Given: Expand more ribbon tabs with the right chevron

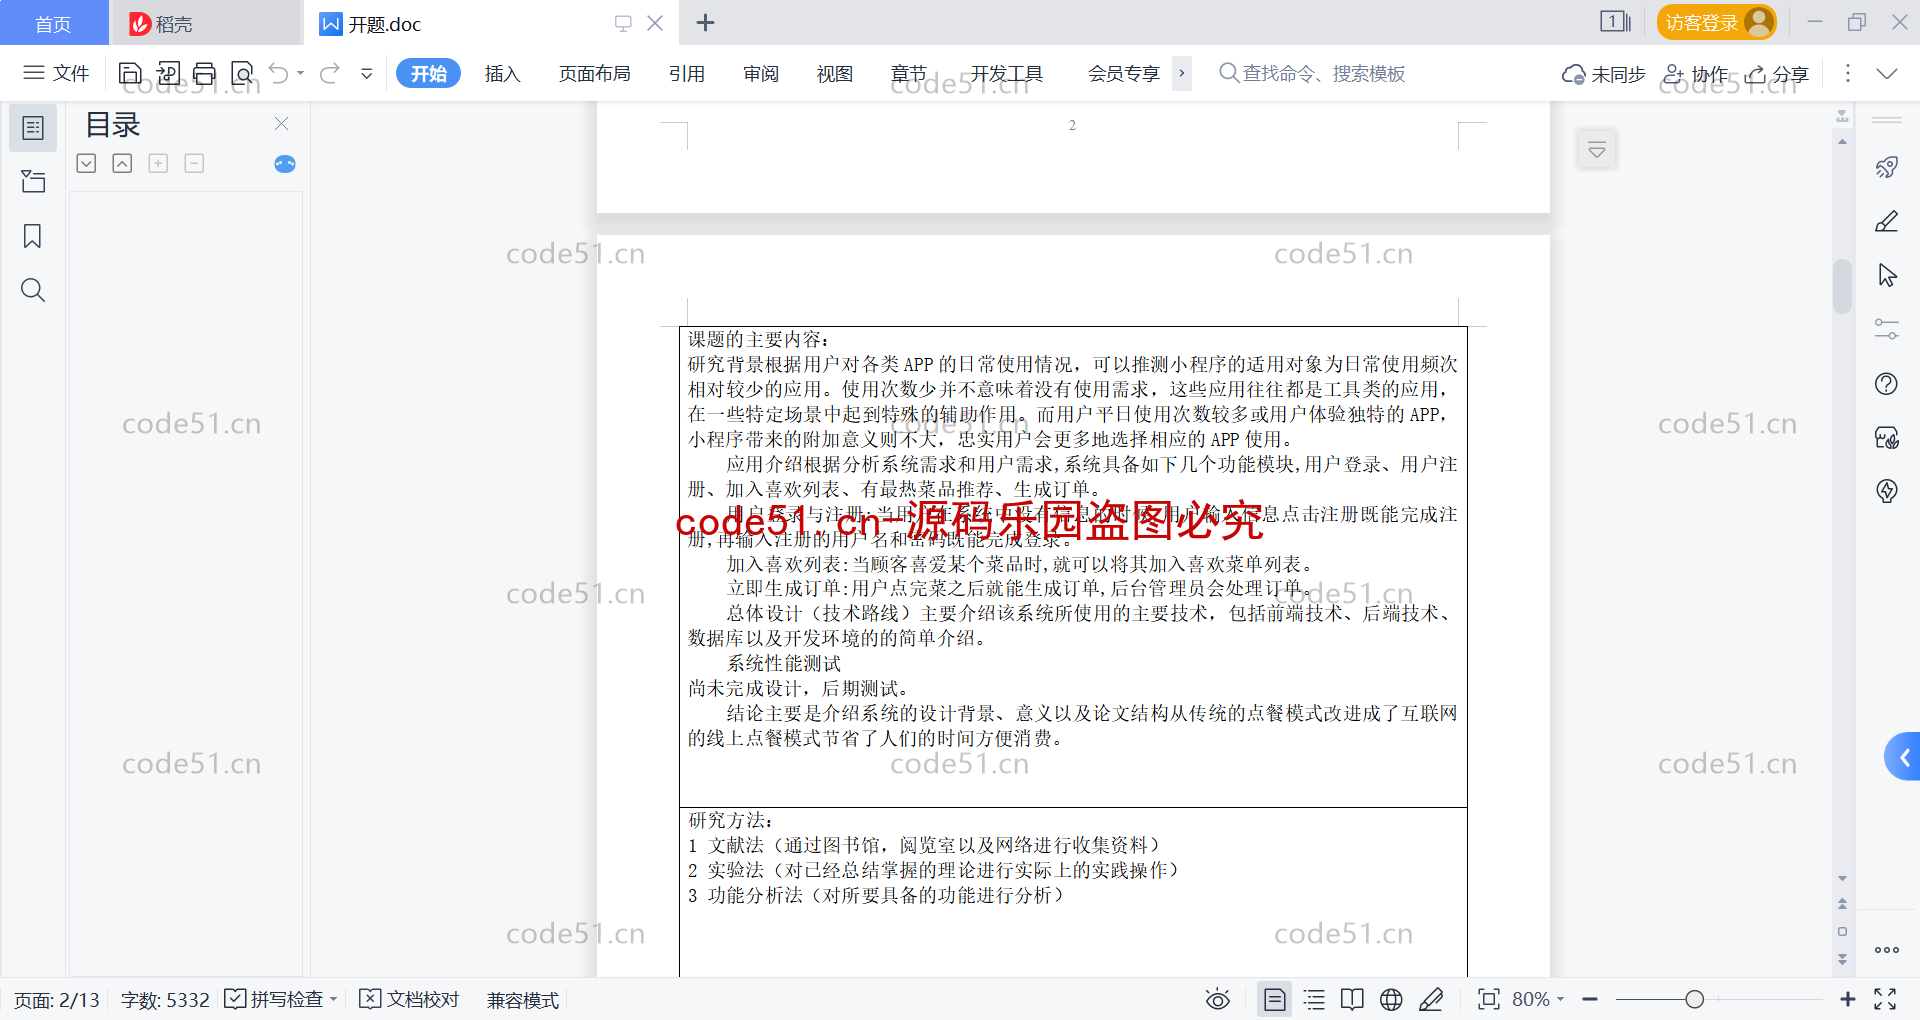Looking at the screenshot, I should click(1182, 73).
